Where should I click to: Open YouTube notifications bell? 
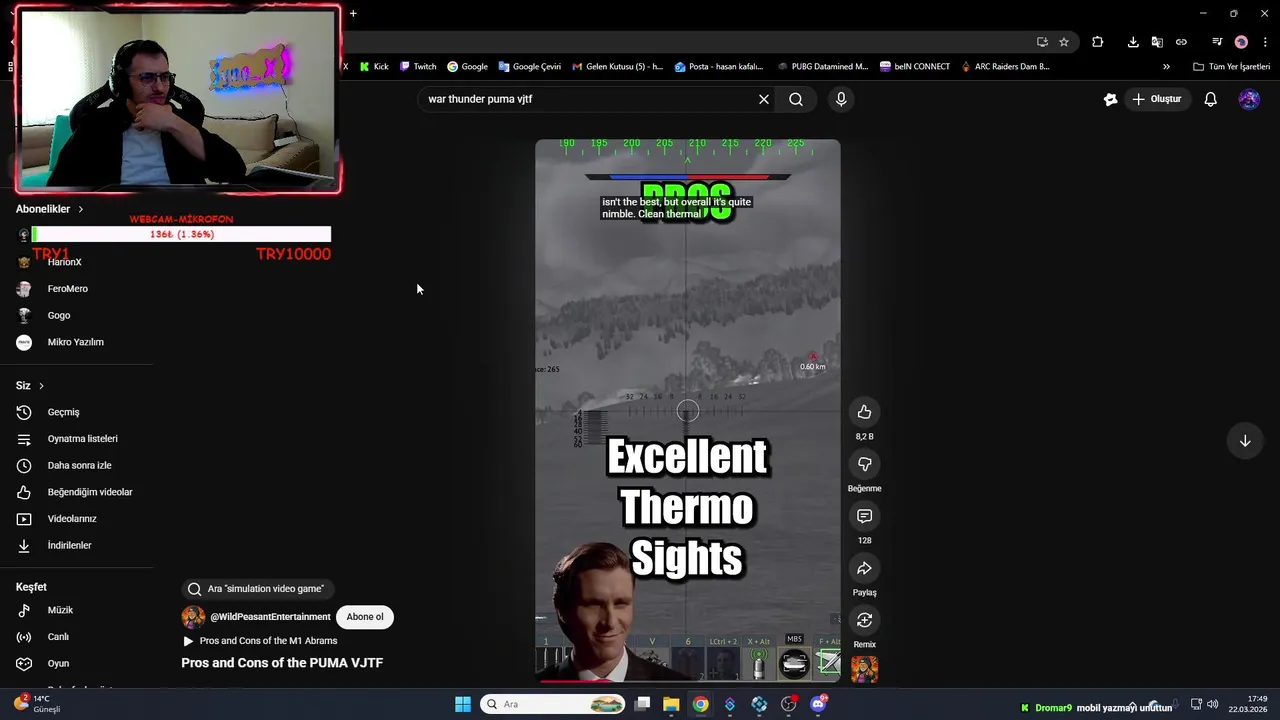1210,99
